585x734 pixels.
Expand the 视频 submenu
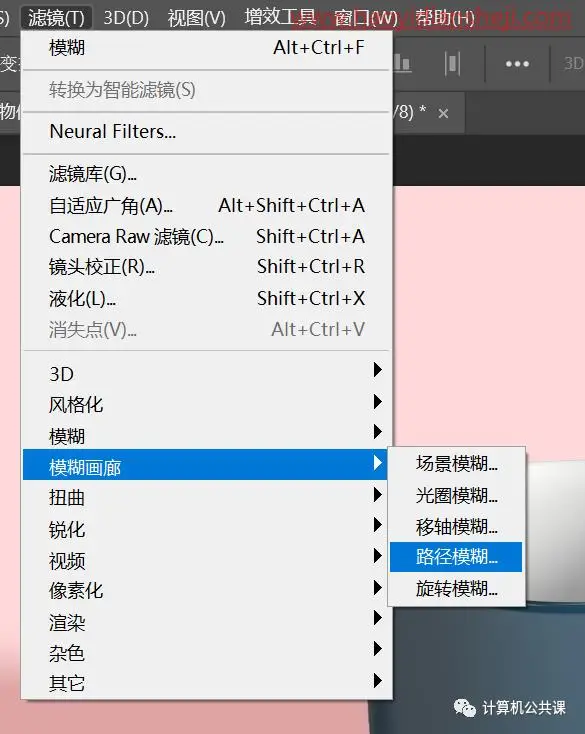click(206, 560)
